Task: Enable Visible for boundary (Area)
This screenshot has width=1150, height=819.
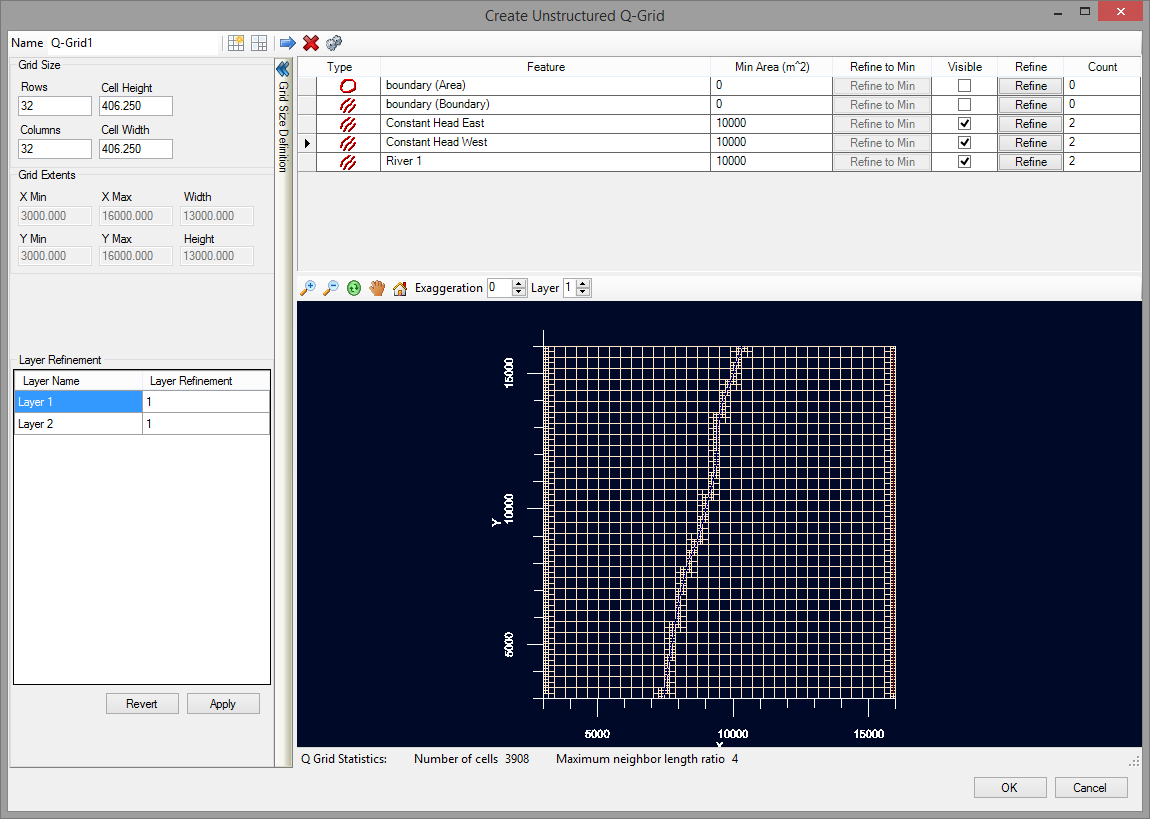Action: coord(964,85)
